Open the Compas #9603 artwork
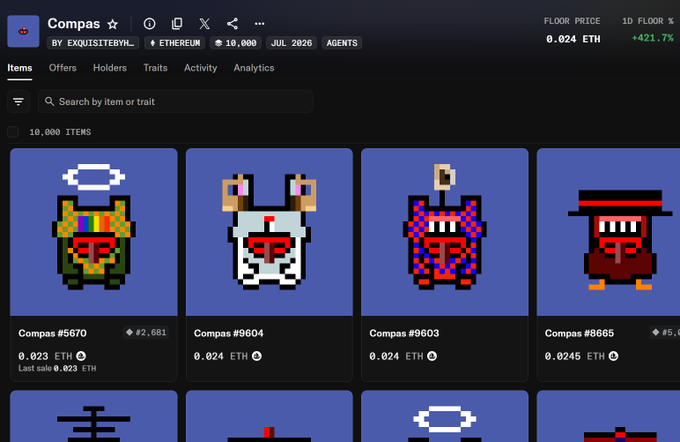Screen dimensions: 680x442 point(445,232)
